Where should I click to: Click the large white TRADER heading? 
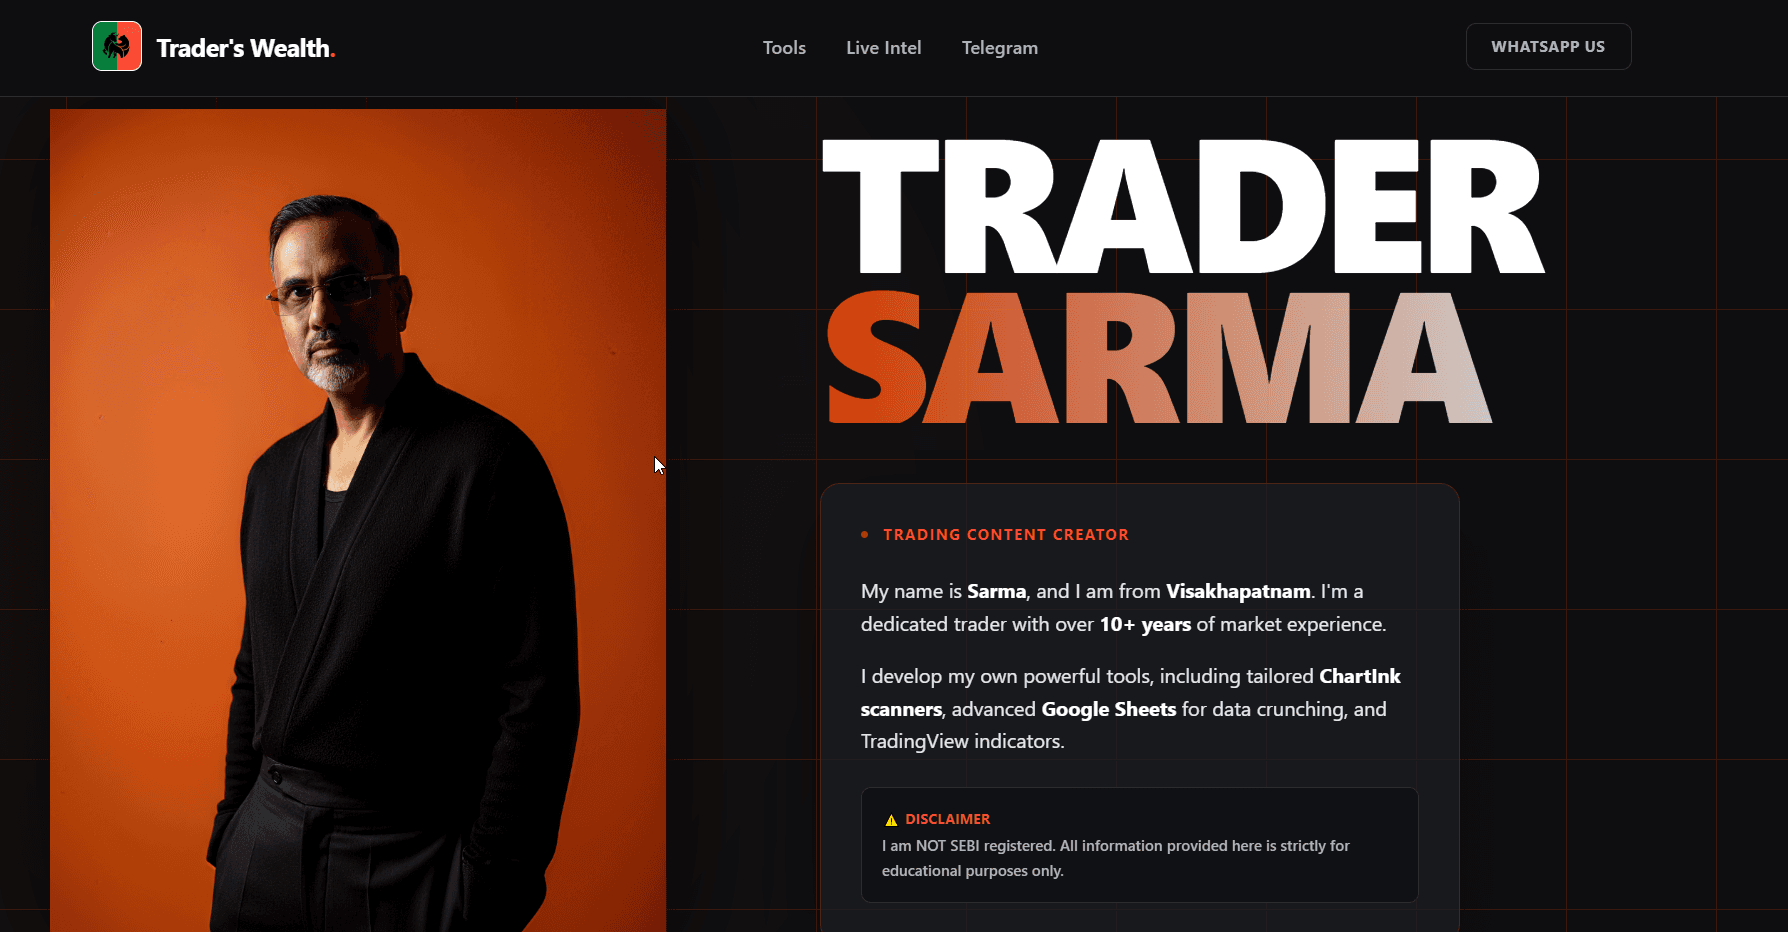1183,207
